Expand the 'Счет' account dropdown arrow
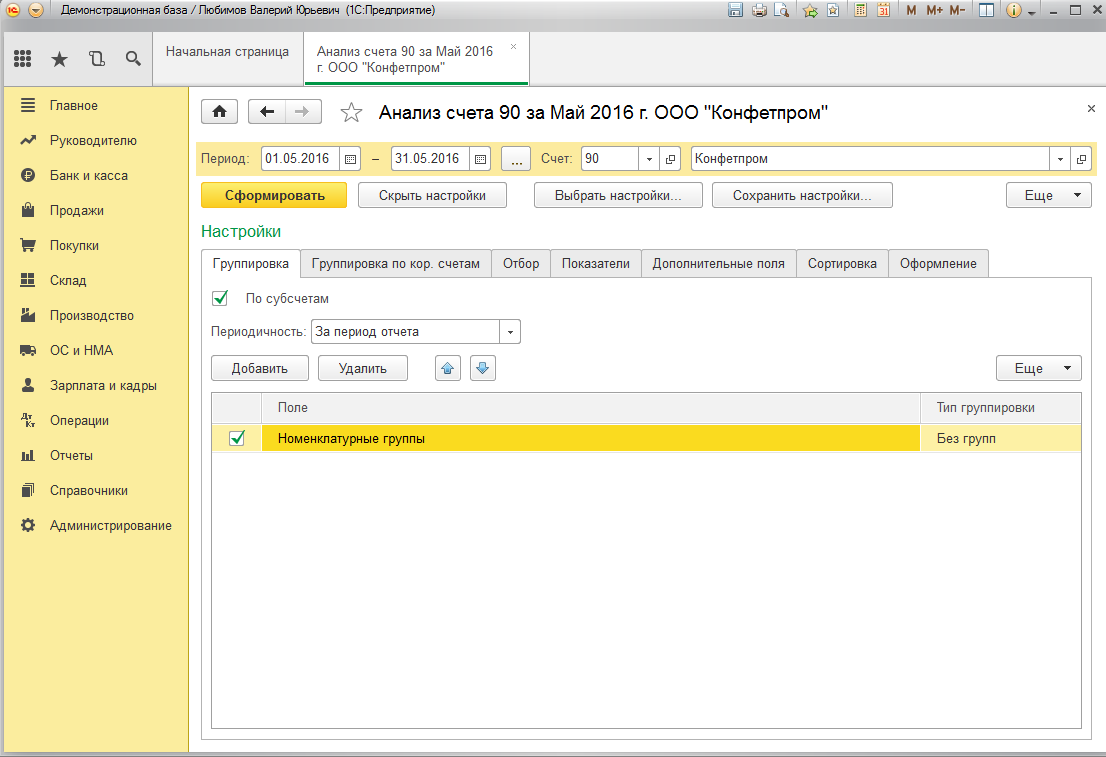 [x=648, y=159]
